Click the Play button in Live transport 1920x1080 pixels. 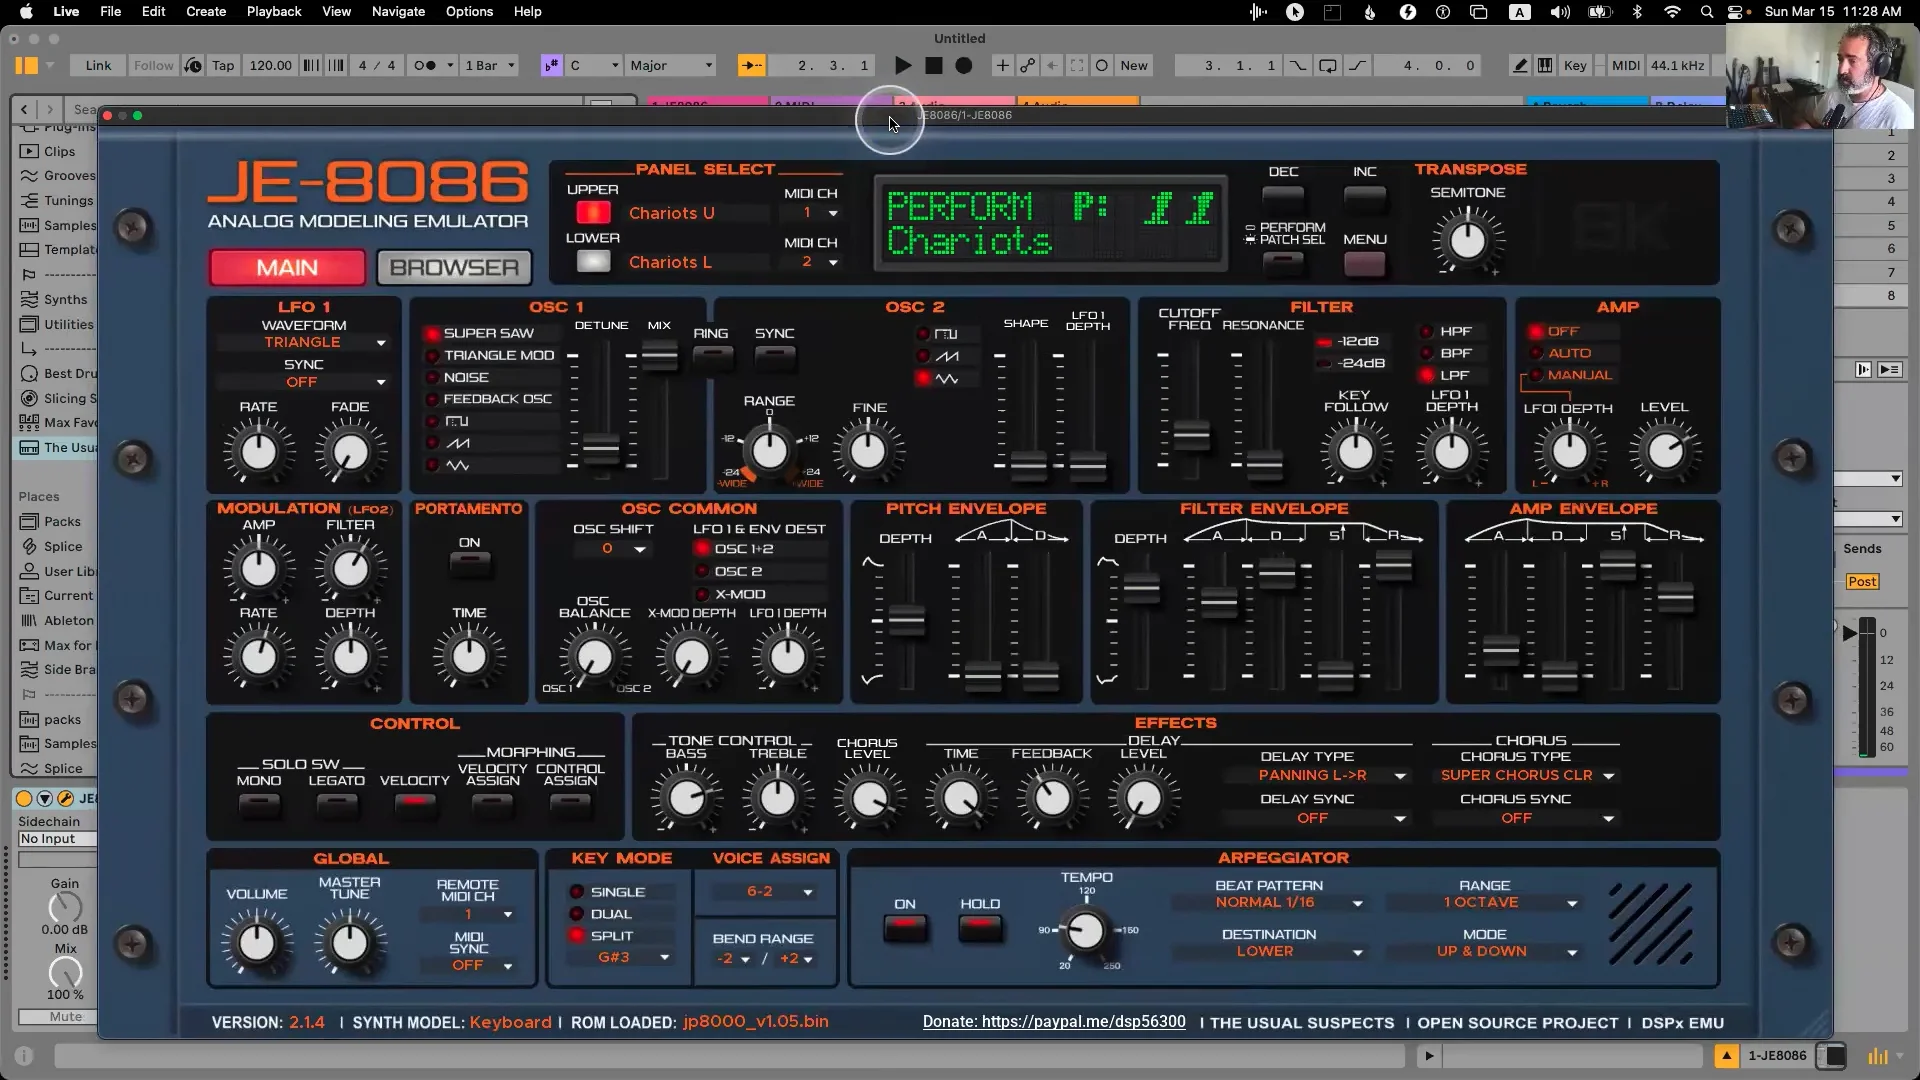click(903, 66)
